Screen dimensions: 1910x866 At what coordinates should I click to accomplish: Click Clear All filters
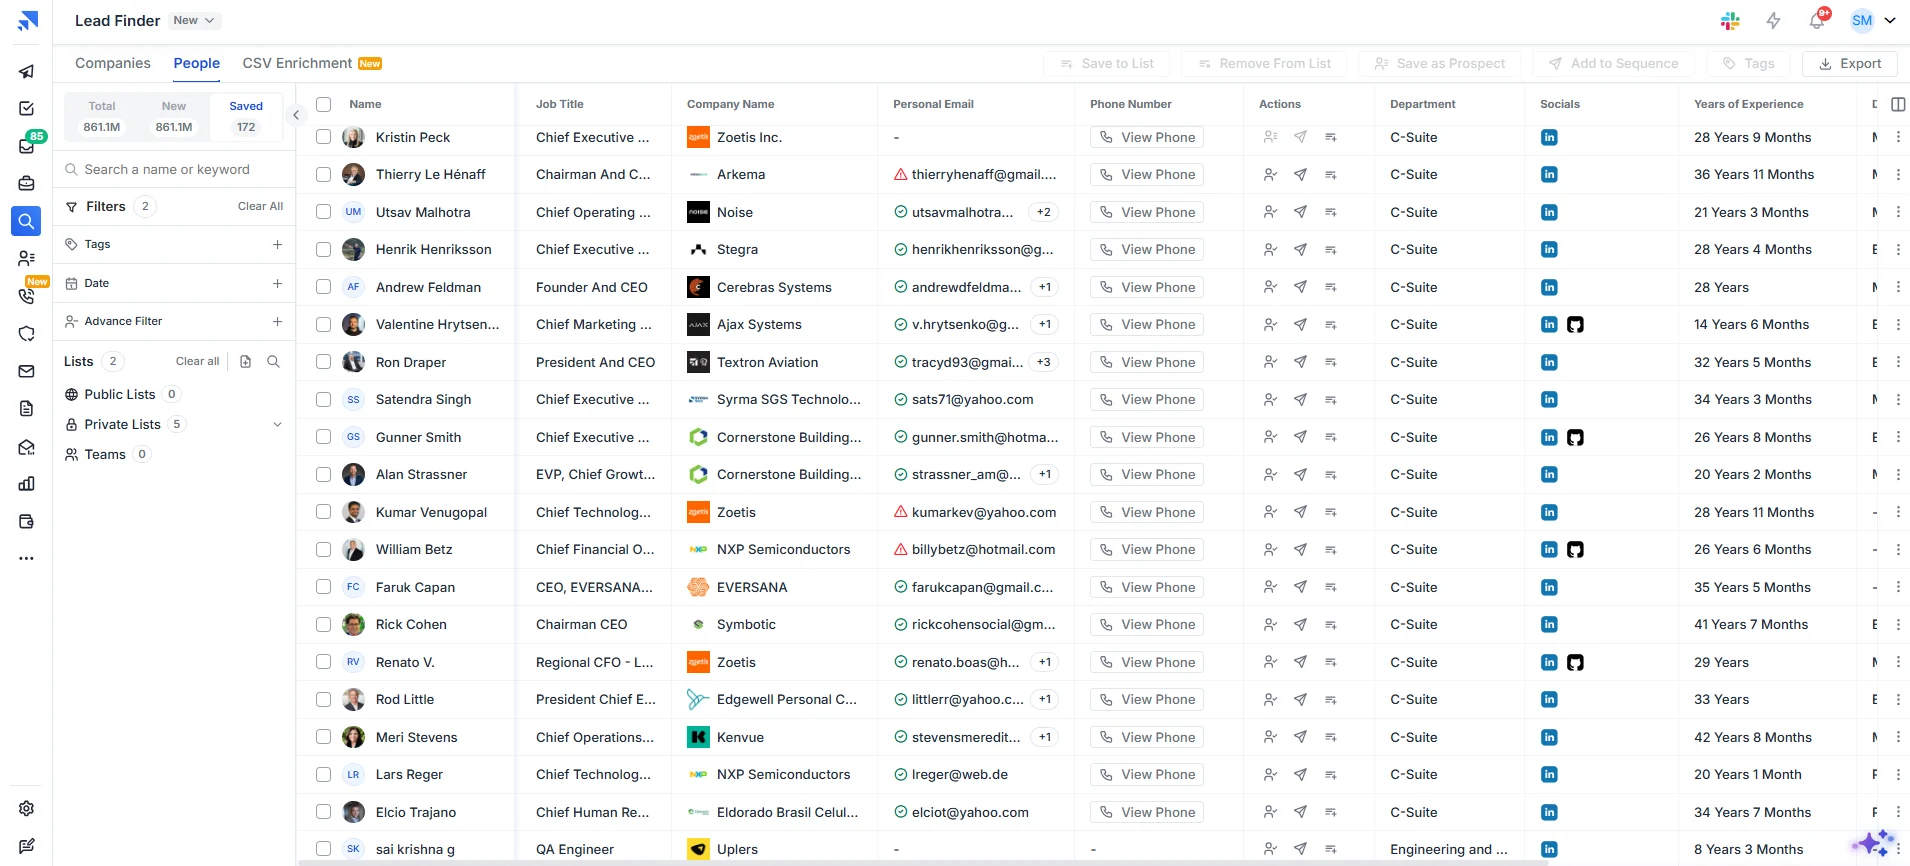(260, 206)
